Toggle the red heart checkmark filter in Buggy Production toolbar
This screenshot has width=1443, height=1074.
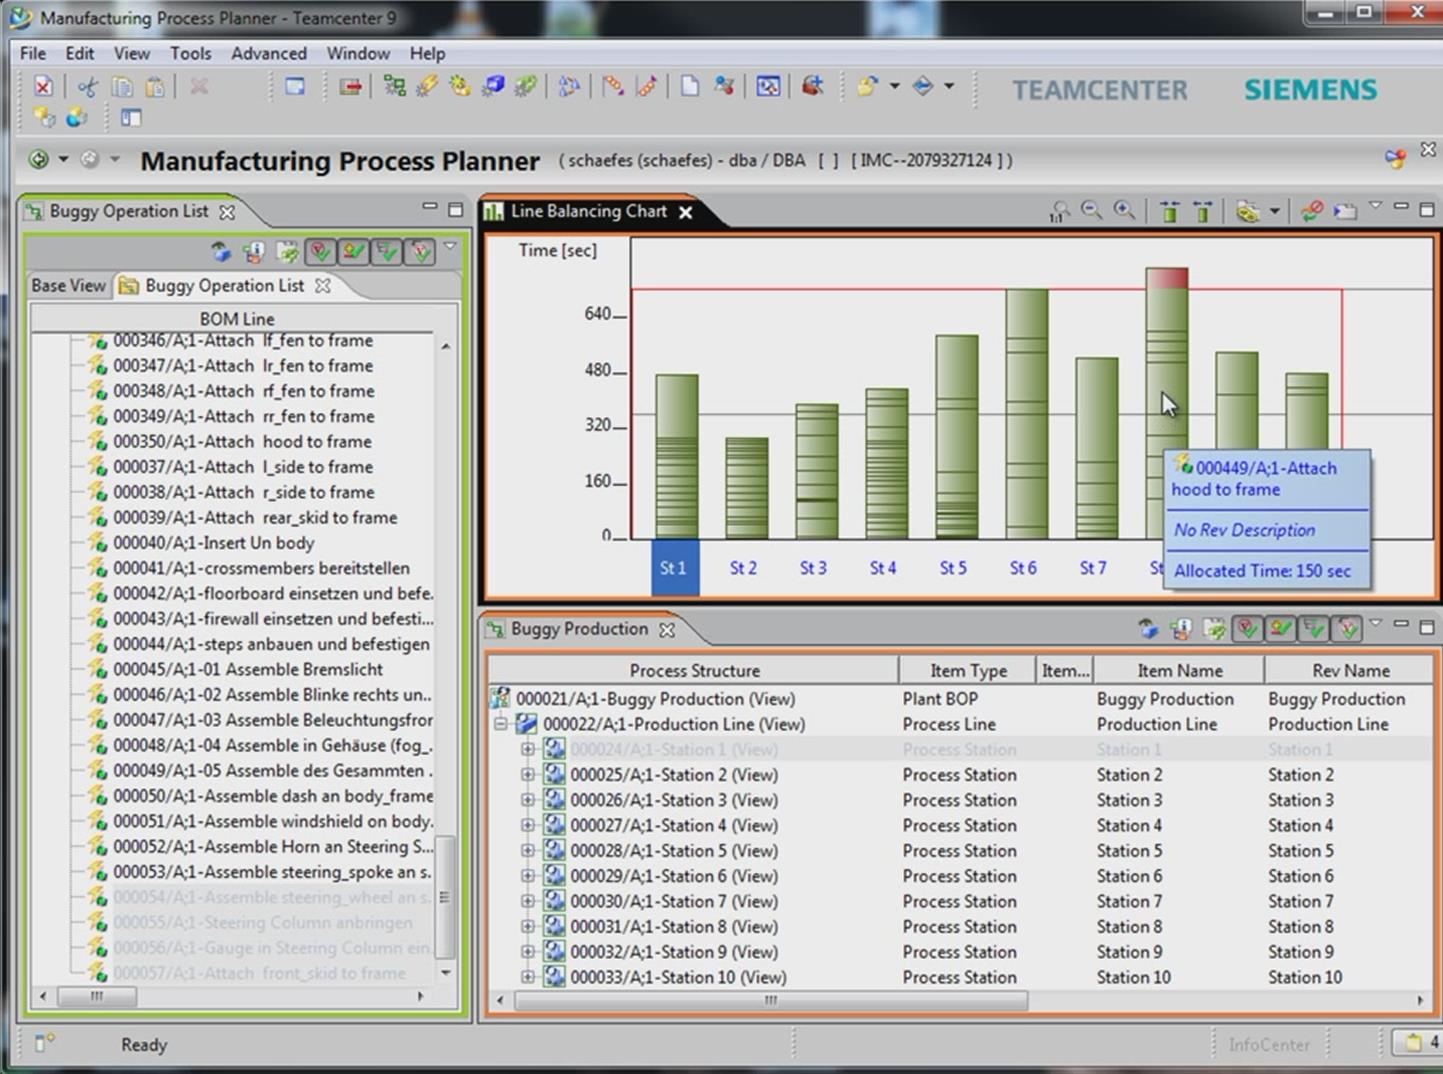pyautogui.click(x=1247, y=629)
